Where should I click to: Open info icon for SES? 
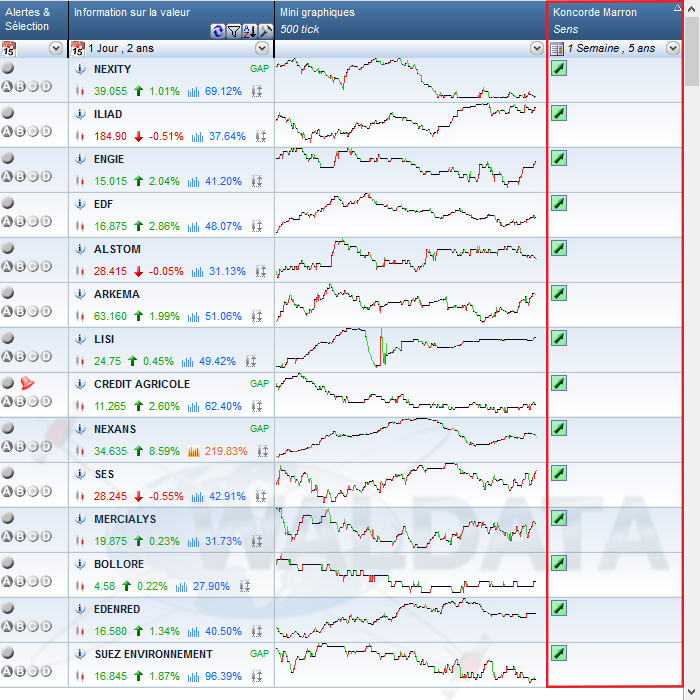[80, 474]
